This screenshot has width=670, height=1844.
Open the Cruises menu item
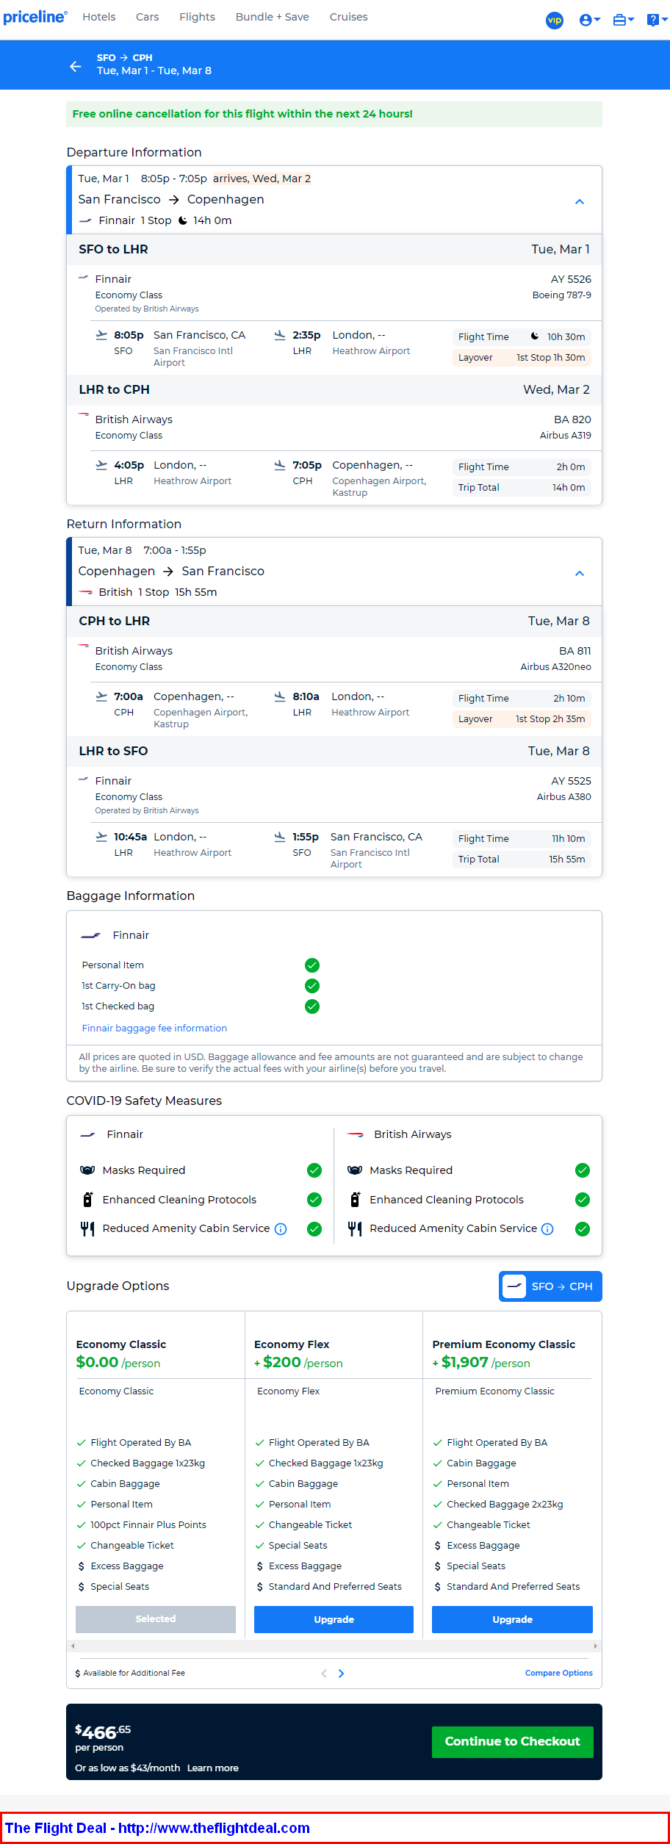pyautogui.click(x=348, y=17)
